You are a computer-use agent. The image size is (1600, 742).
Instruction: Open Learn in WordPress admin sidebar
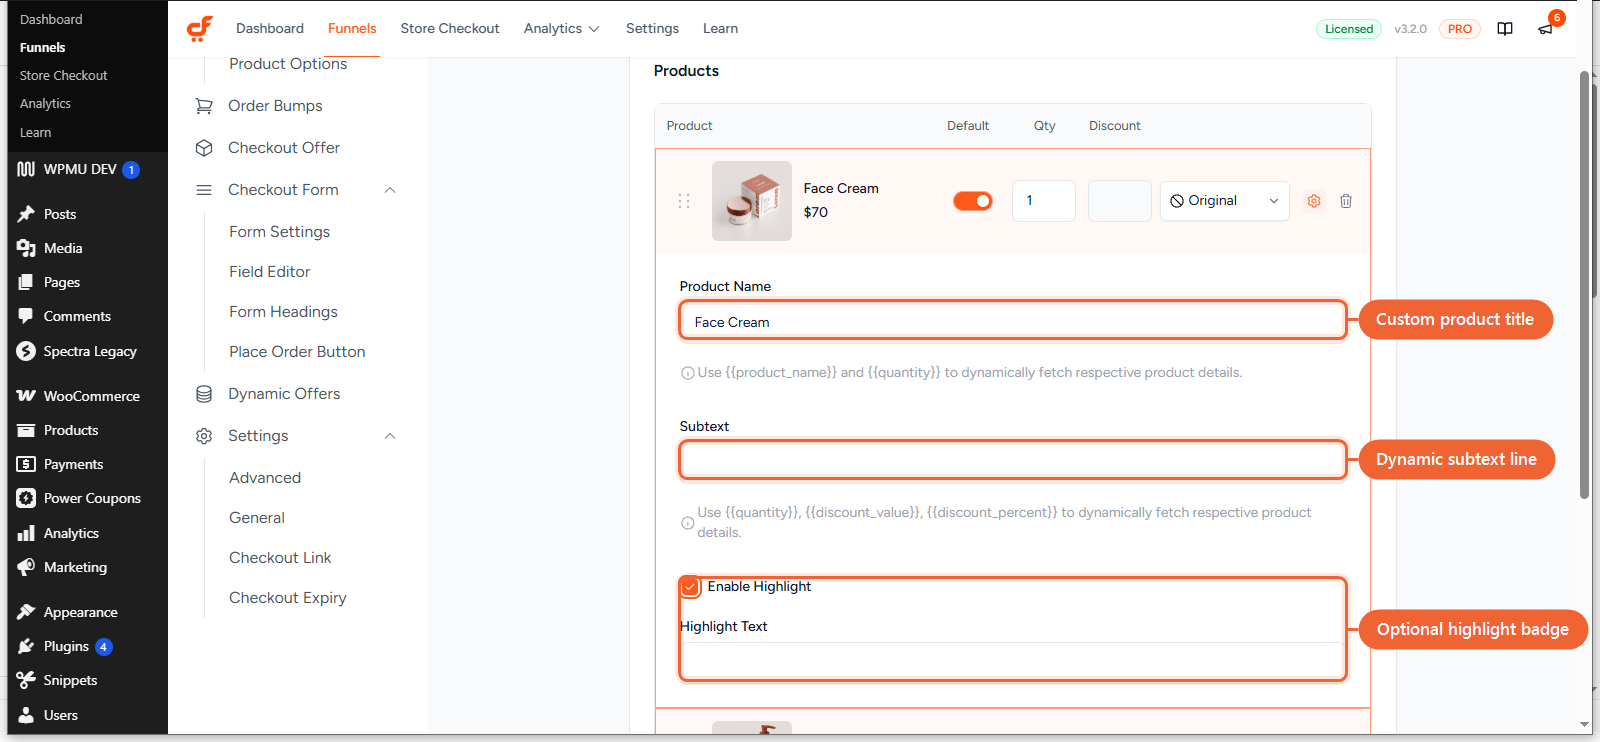tap(35, 132)
